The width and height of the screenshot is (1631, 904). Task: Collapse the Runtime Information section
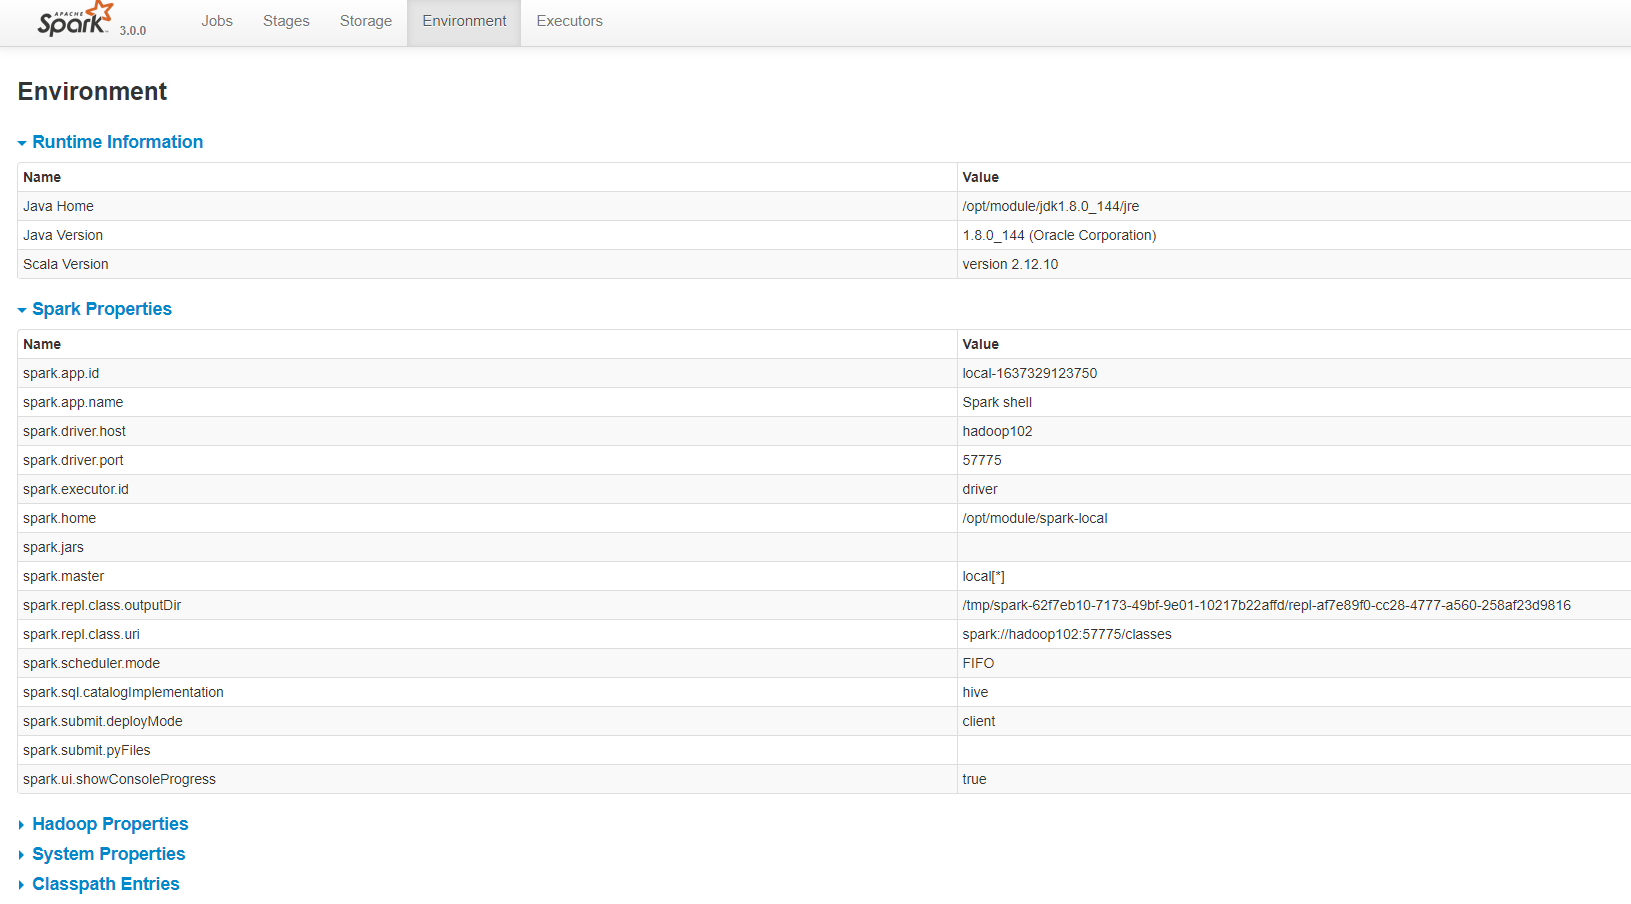110,142
